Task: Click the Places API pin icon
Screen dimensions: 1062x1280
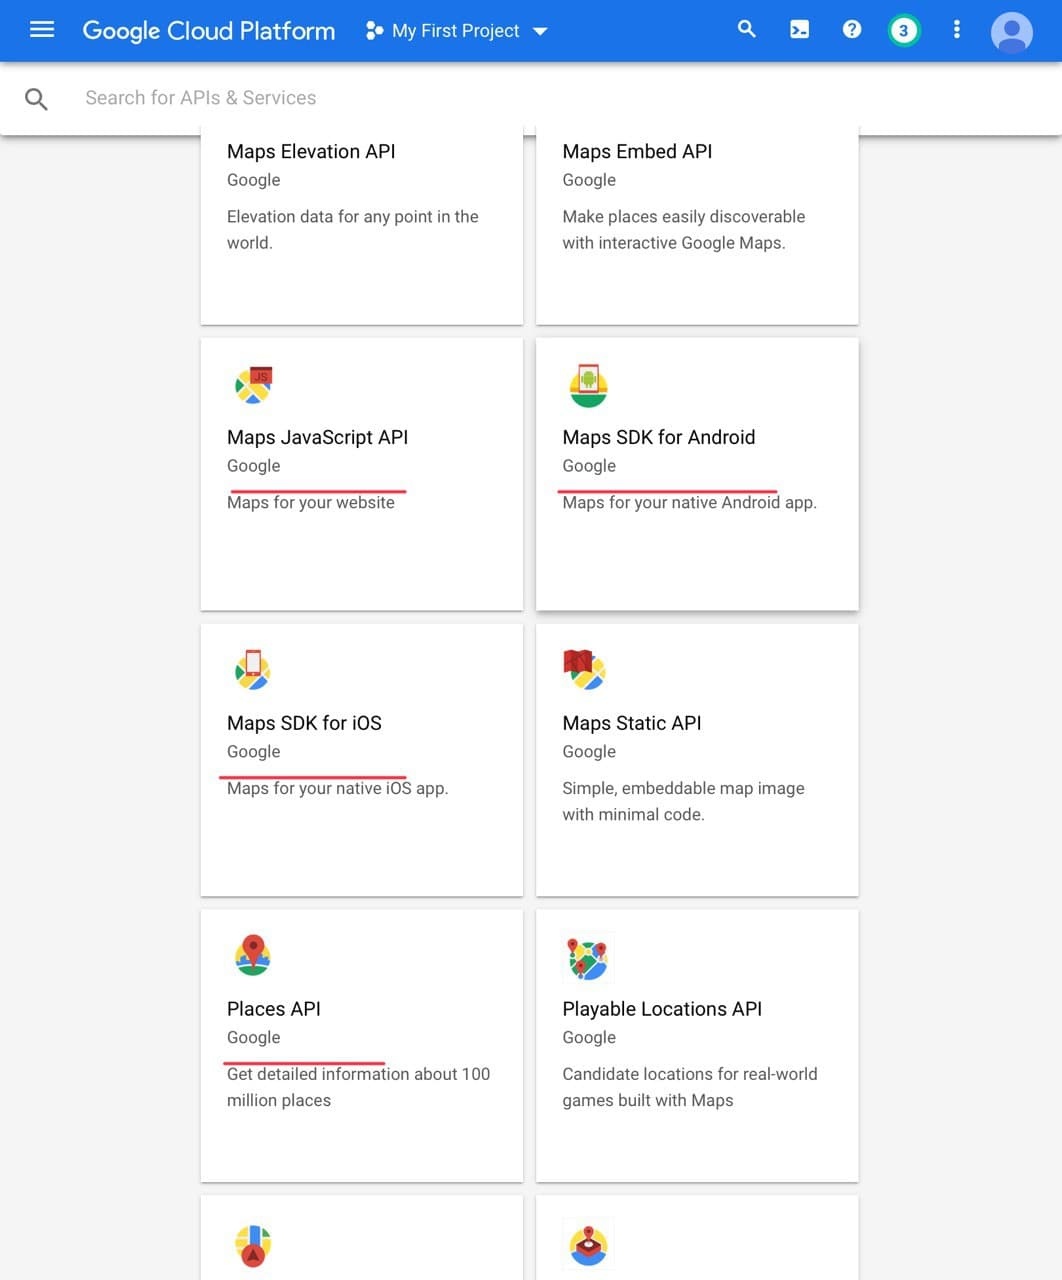Action: (x=253, y=955)
